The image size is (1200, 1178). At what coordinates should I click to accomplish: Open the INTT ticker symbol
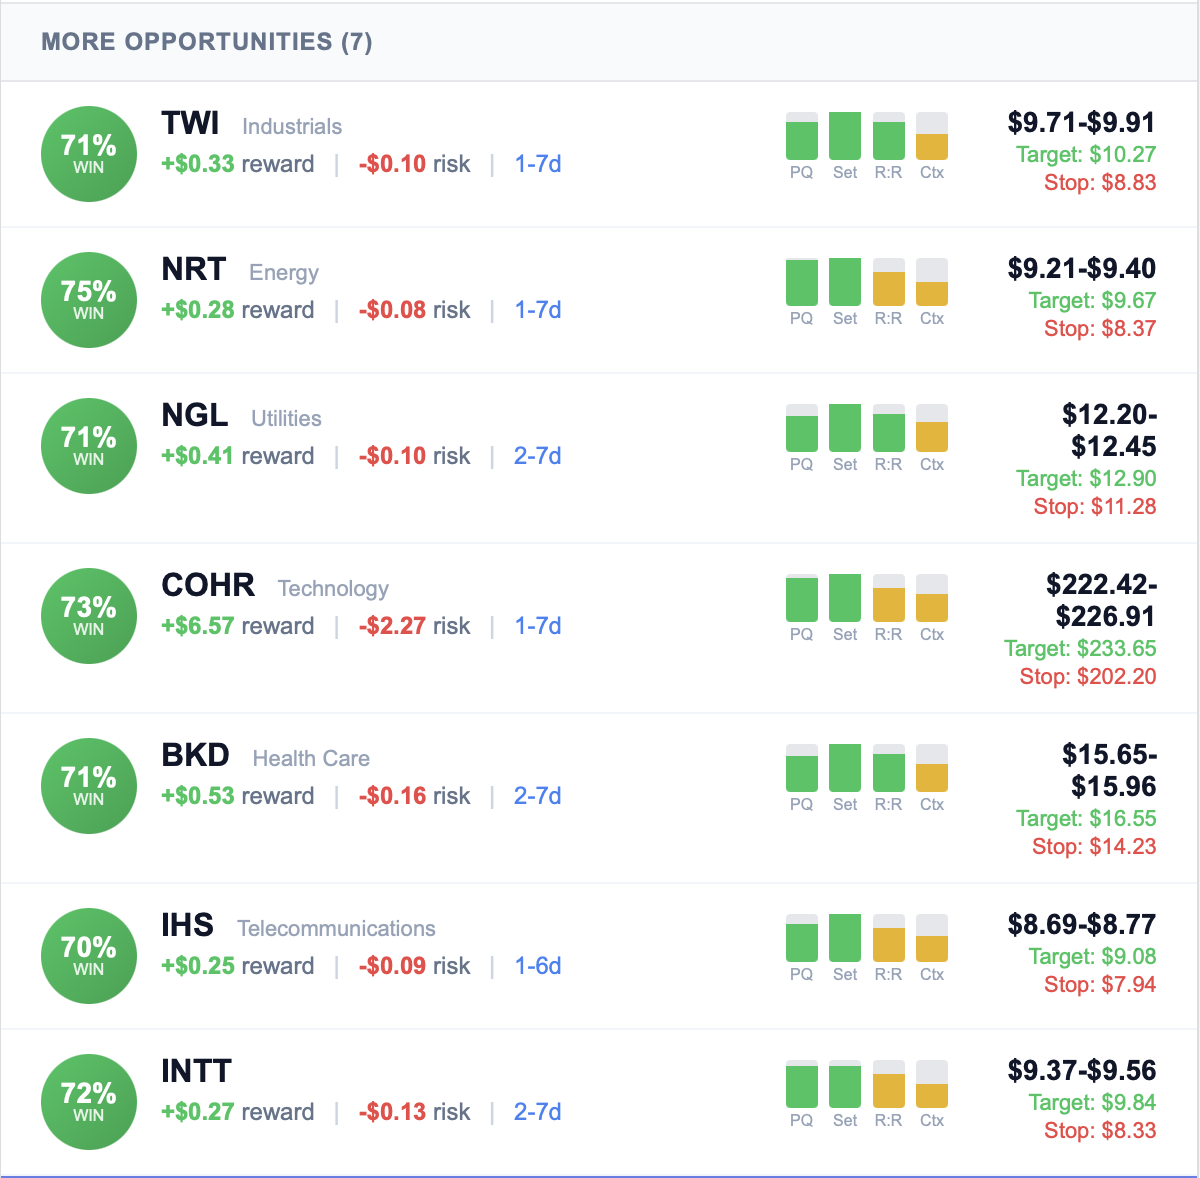[x=196, y=1070]
